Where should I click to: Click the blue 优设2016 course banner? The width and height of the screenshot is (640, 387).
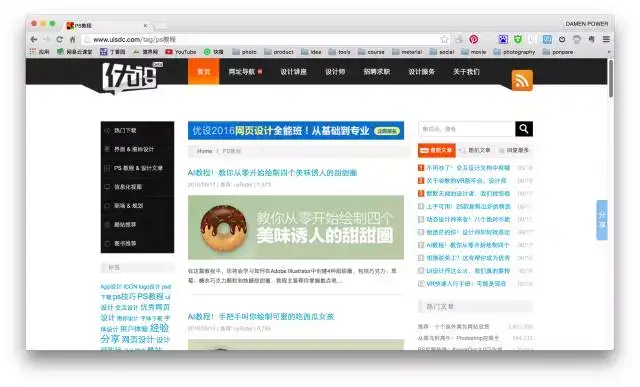296,131
